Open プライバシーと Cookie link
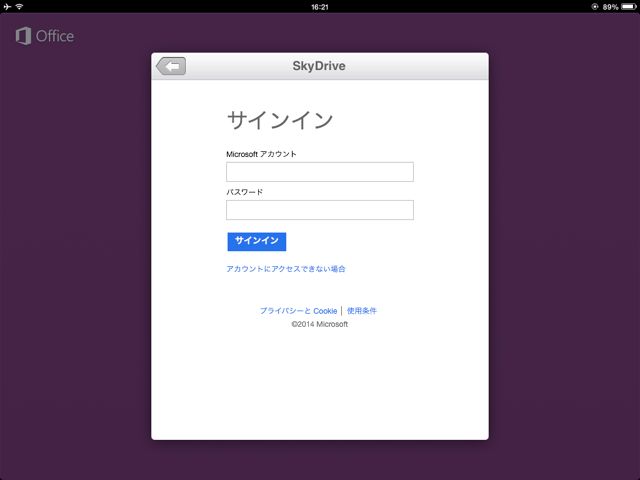The image size is (640, 480). pyautogui.click(x=298, y=311)
